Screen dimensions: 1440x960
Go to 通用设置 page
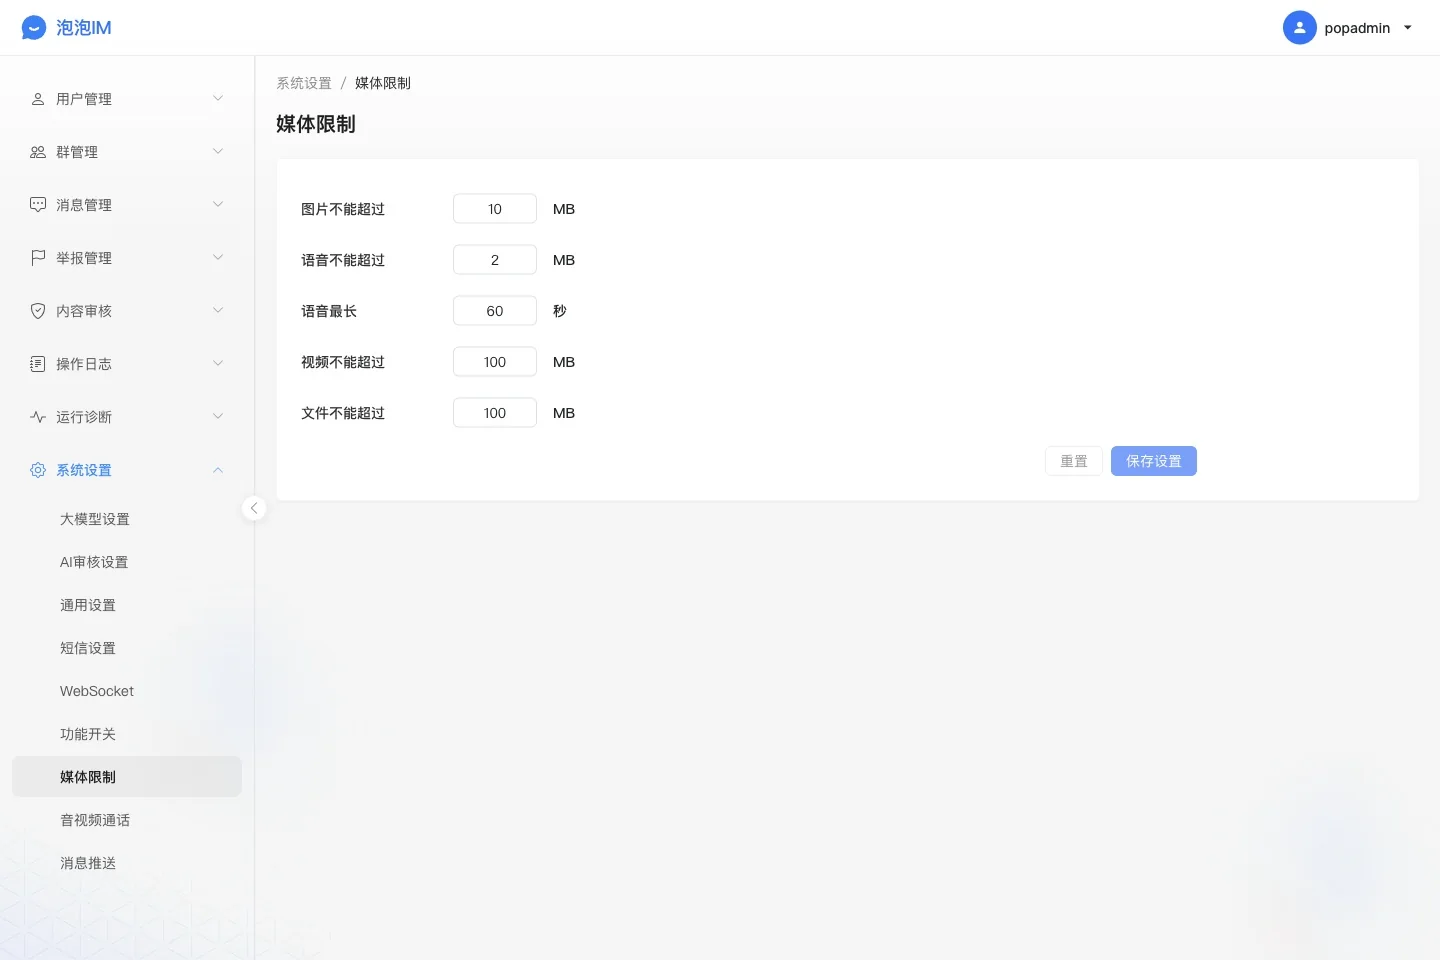click(127, 605)
